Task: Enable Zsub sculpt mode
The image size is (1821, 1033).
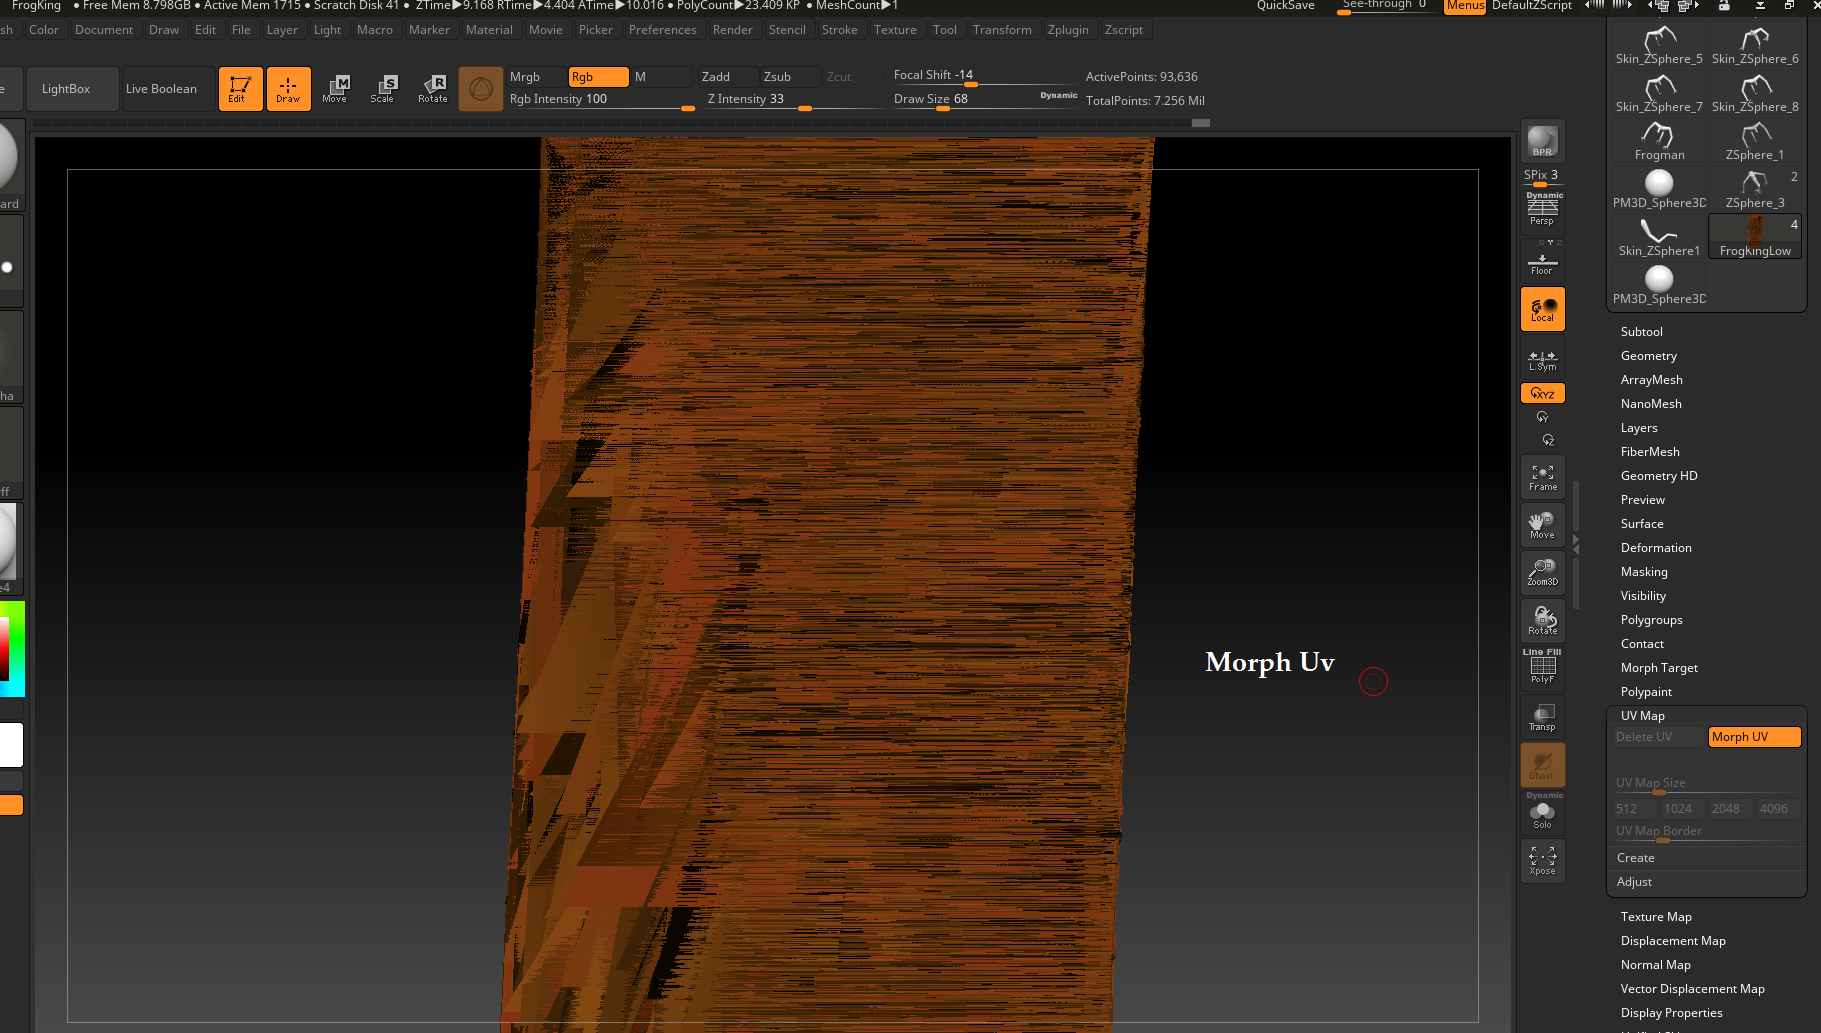Action: tap(789, 77)
